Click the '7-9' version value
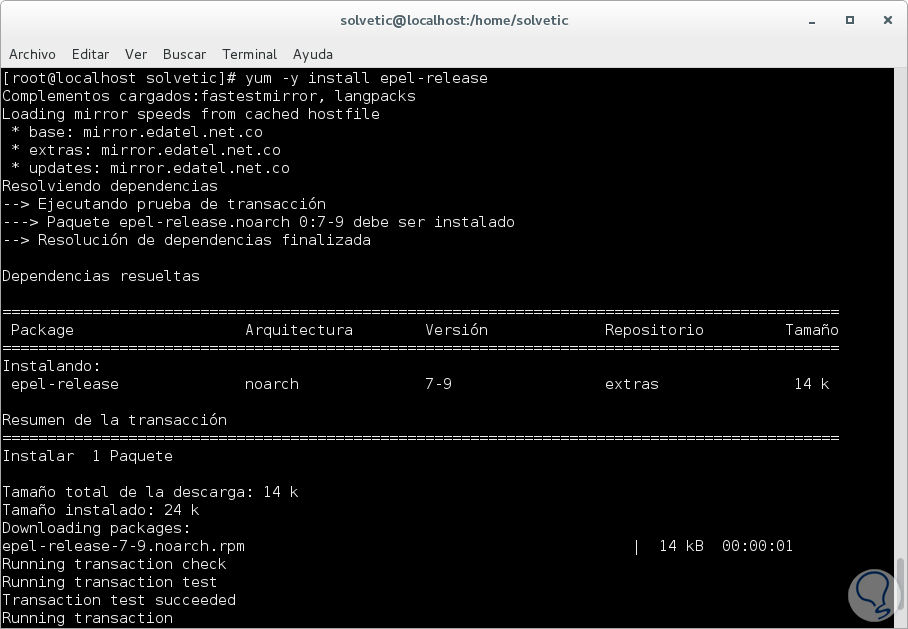This screenshot has width=908, height=629. 438,384
